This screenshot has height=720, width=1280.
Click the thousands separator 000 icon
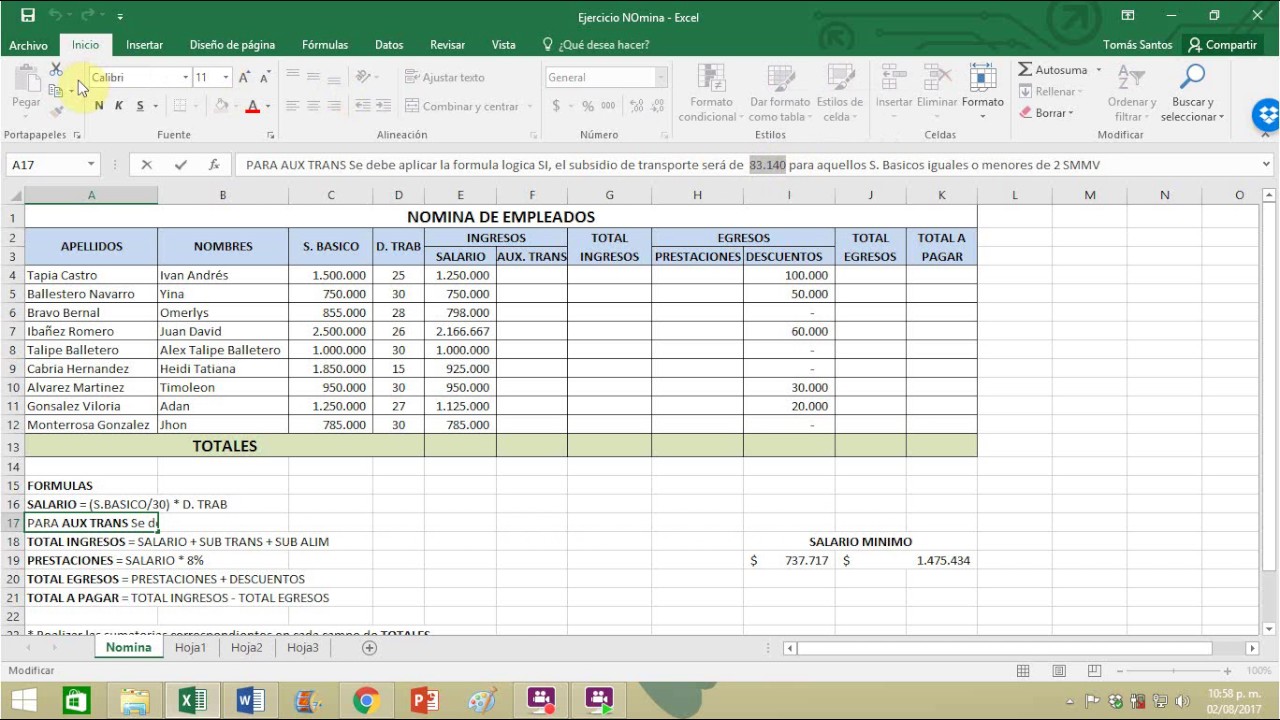pyautogui.click(x=609, y=106)
